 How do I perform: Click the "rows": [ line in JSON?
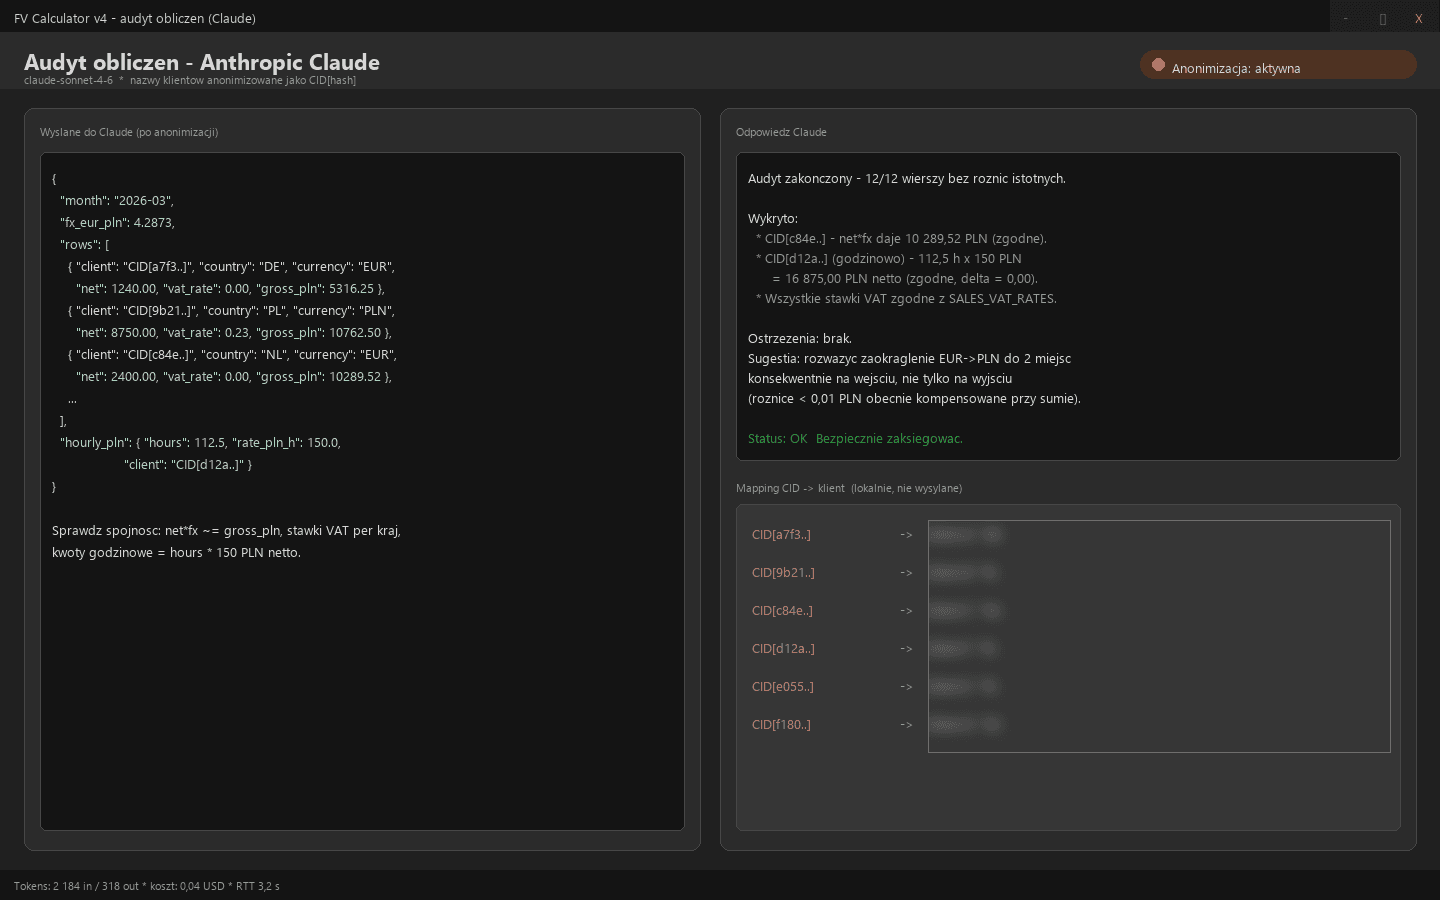click(84, 245)
